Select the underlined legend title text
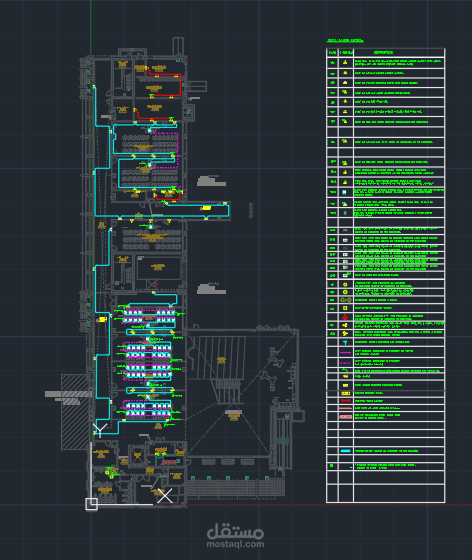Viewport: 472px width, 560px height. point(345,41)
